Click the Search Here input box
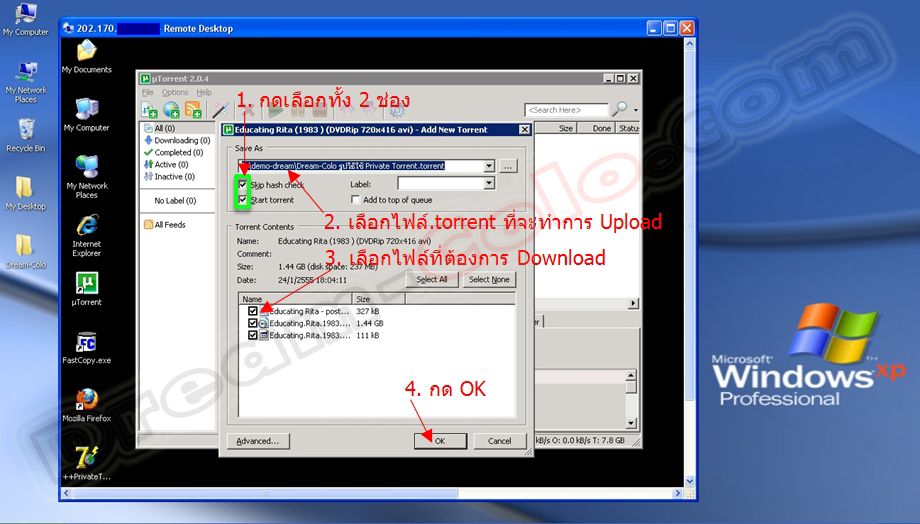 coord(566,110)
